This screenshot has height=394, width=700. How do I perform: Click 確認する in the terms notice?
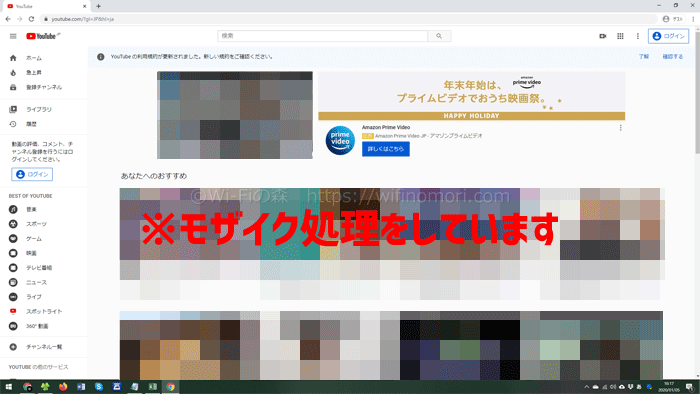(672, 57)
